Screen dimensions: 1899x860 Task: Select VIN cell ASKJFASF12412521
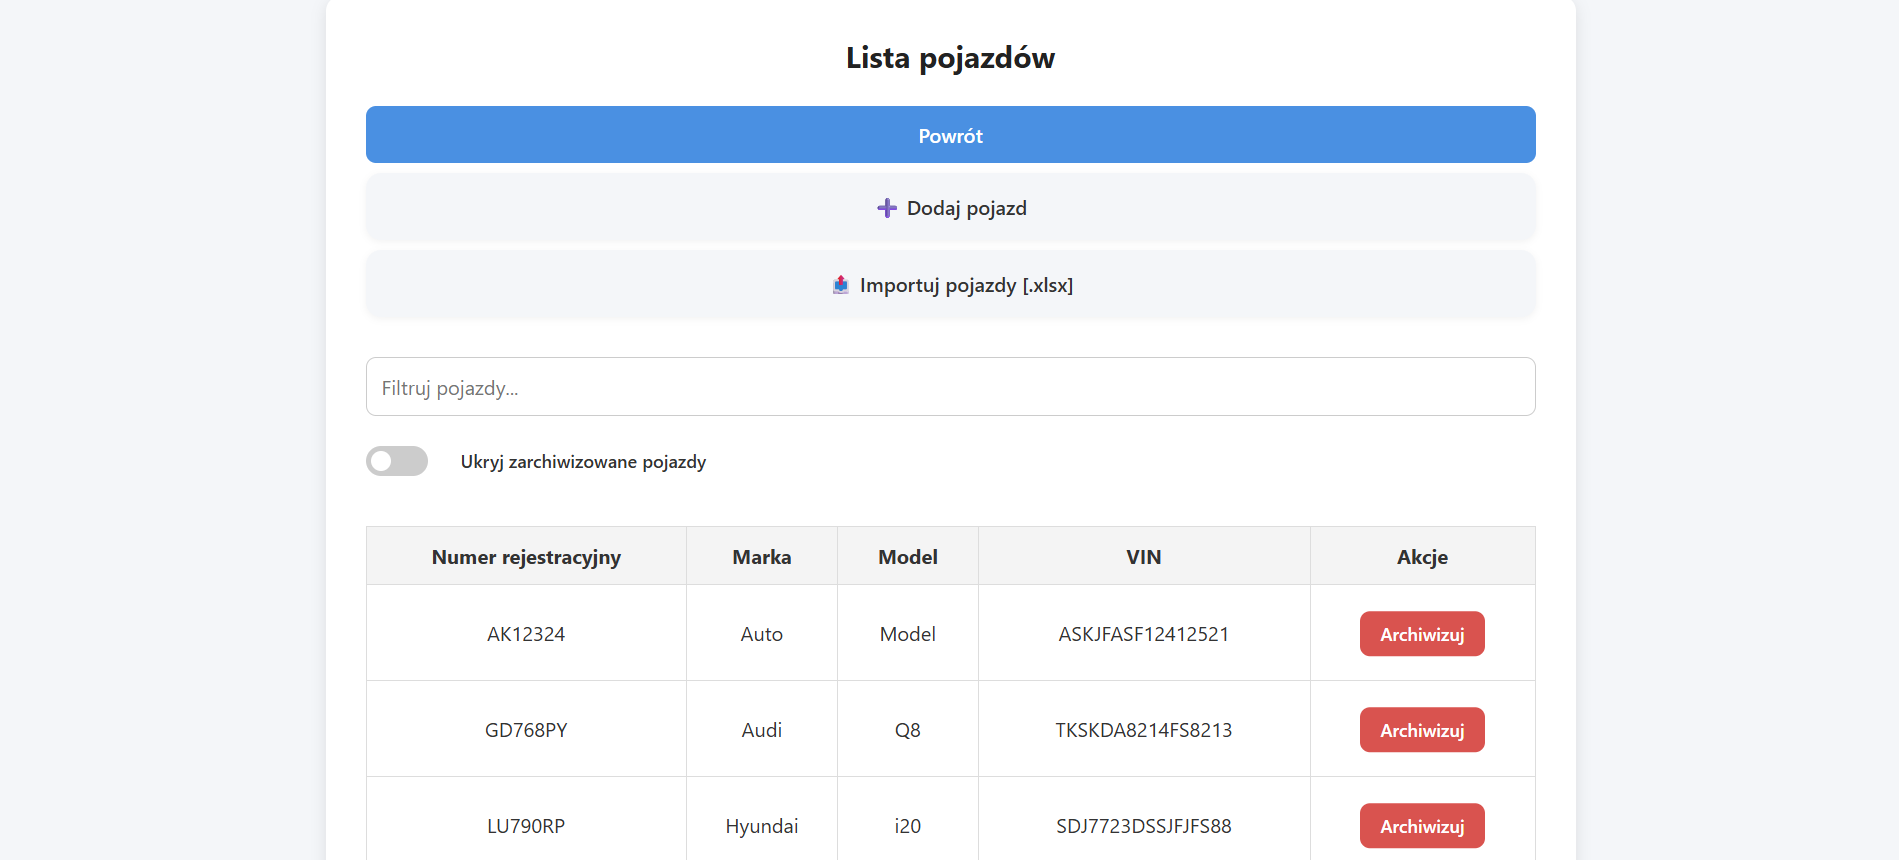pos(1143,634)
